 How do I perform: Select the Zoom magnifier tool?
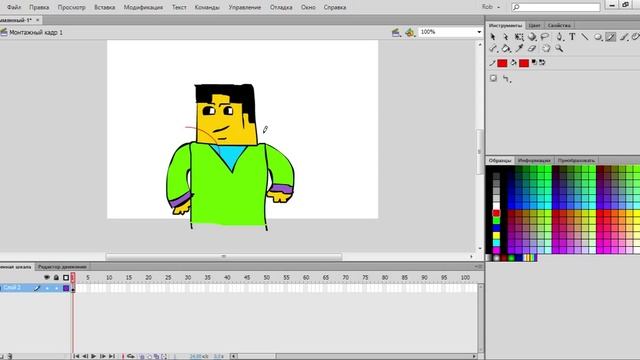click(559, 49)
